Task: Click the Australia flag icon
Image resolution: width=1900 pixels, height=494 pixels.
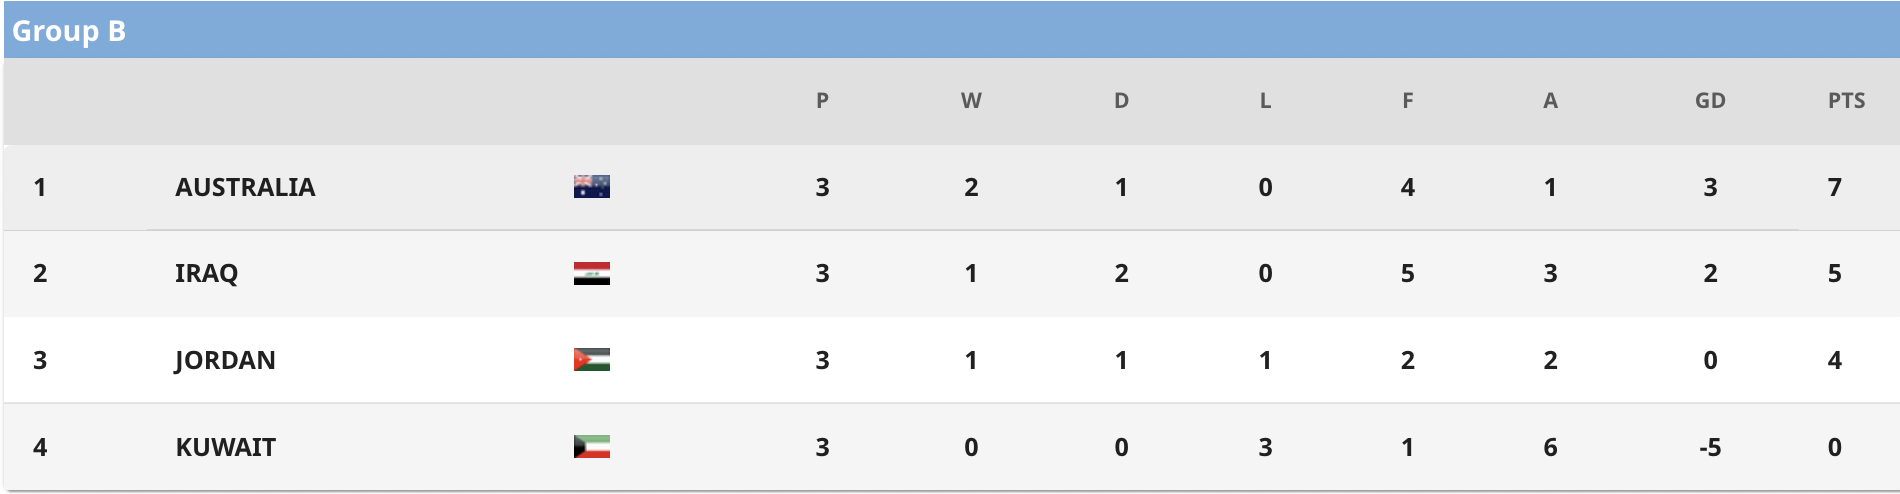Action: 591,187
